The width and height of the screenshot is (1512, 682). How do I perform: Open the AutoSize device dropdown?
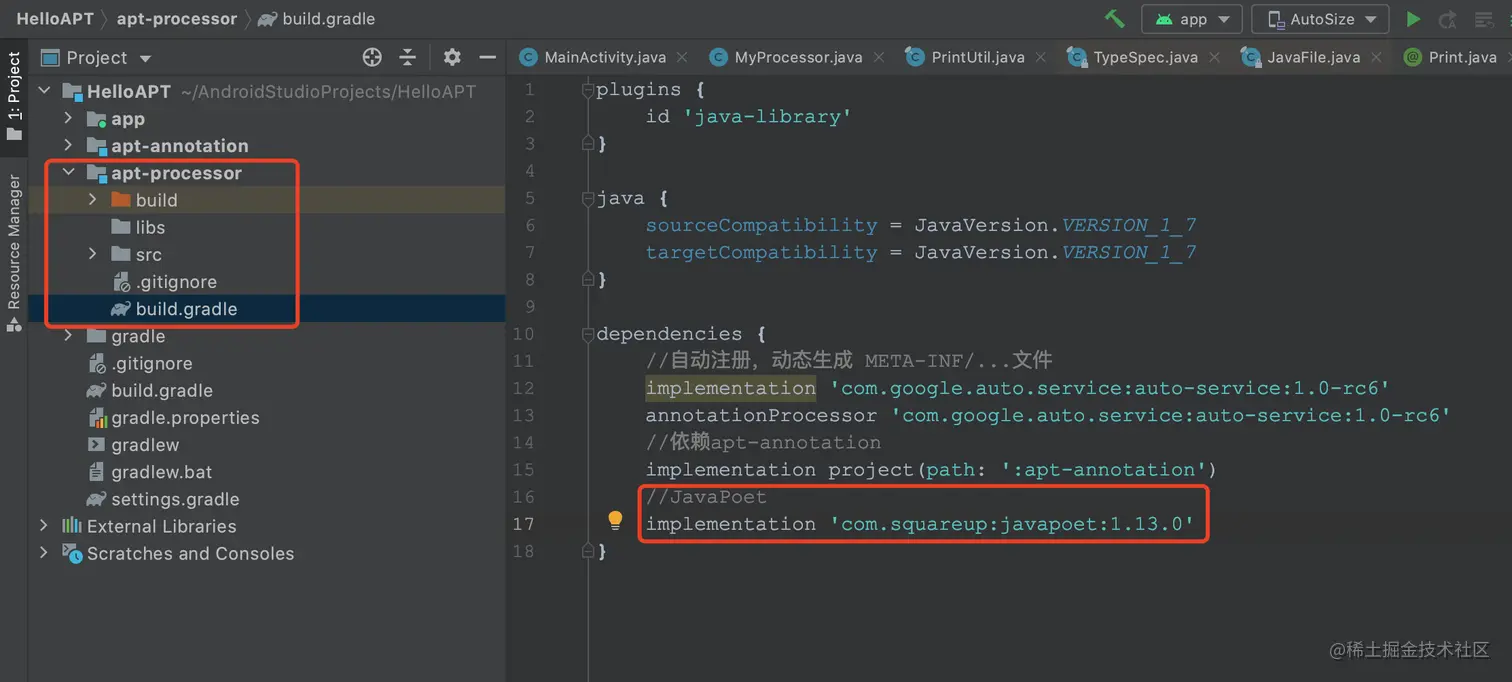point(1321,19)
